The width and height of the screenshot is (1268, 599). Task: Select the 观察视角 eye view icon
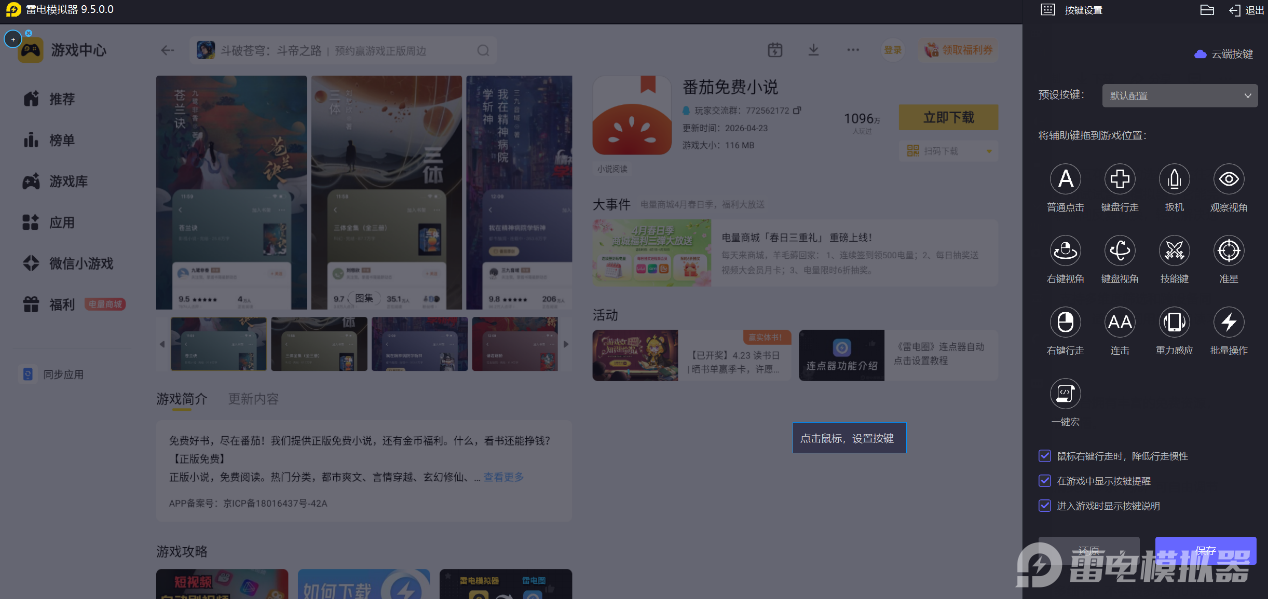[1228, 179]
